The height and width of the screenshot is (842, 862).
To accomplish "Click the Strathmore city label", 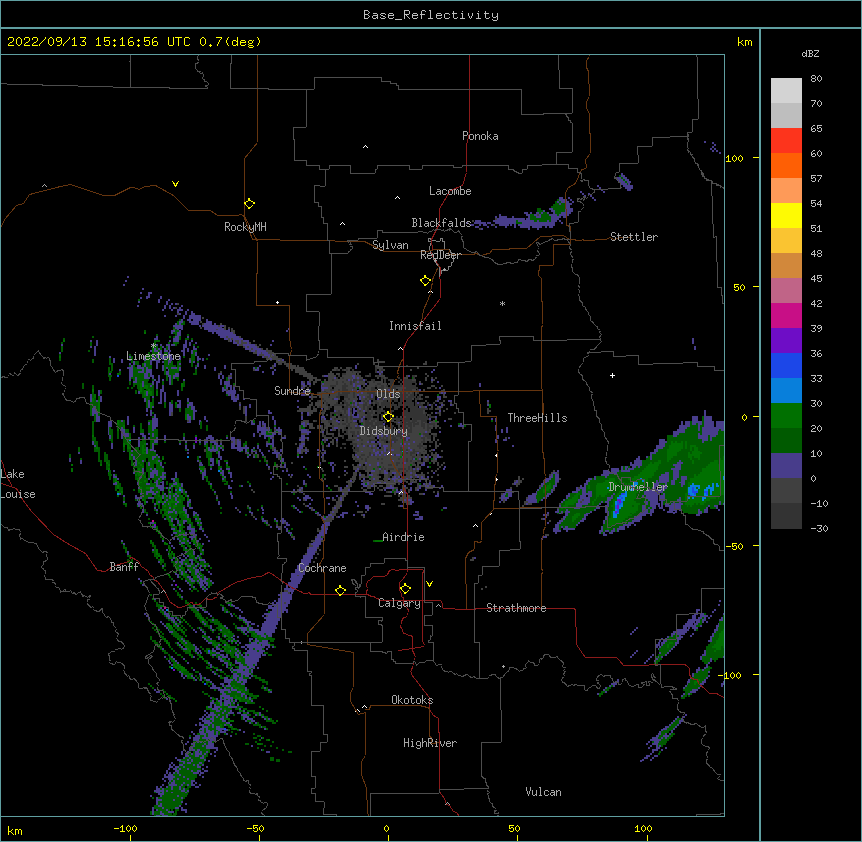I will [x=516, y=608].
